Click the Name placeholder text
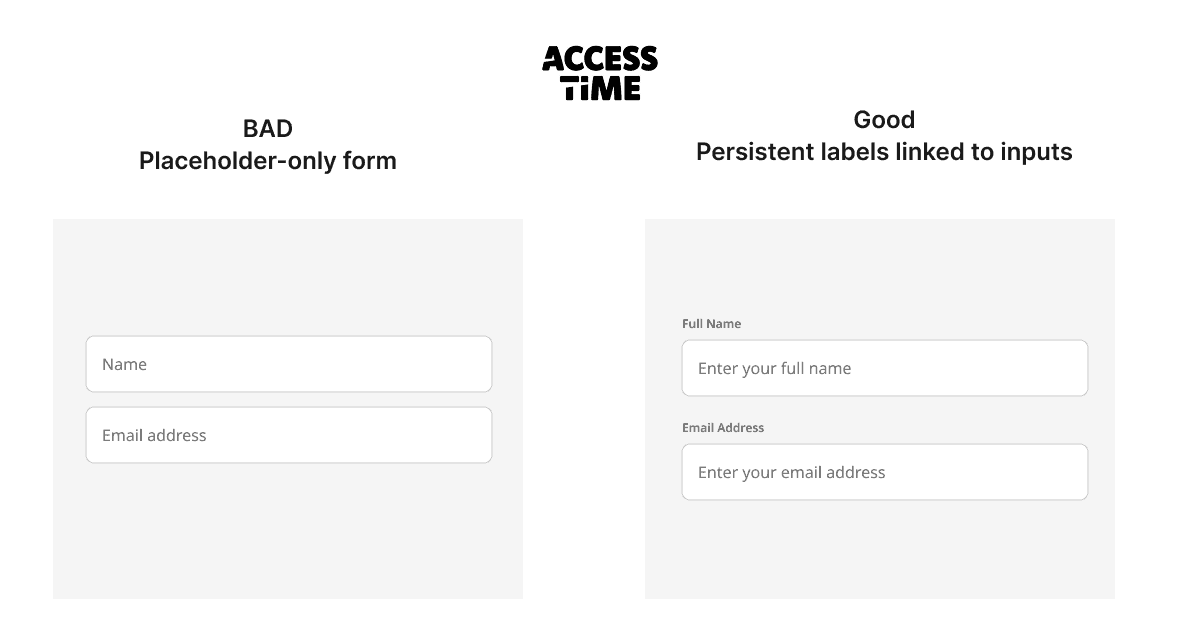The image size is (1200, 630). tap(122, 364)
